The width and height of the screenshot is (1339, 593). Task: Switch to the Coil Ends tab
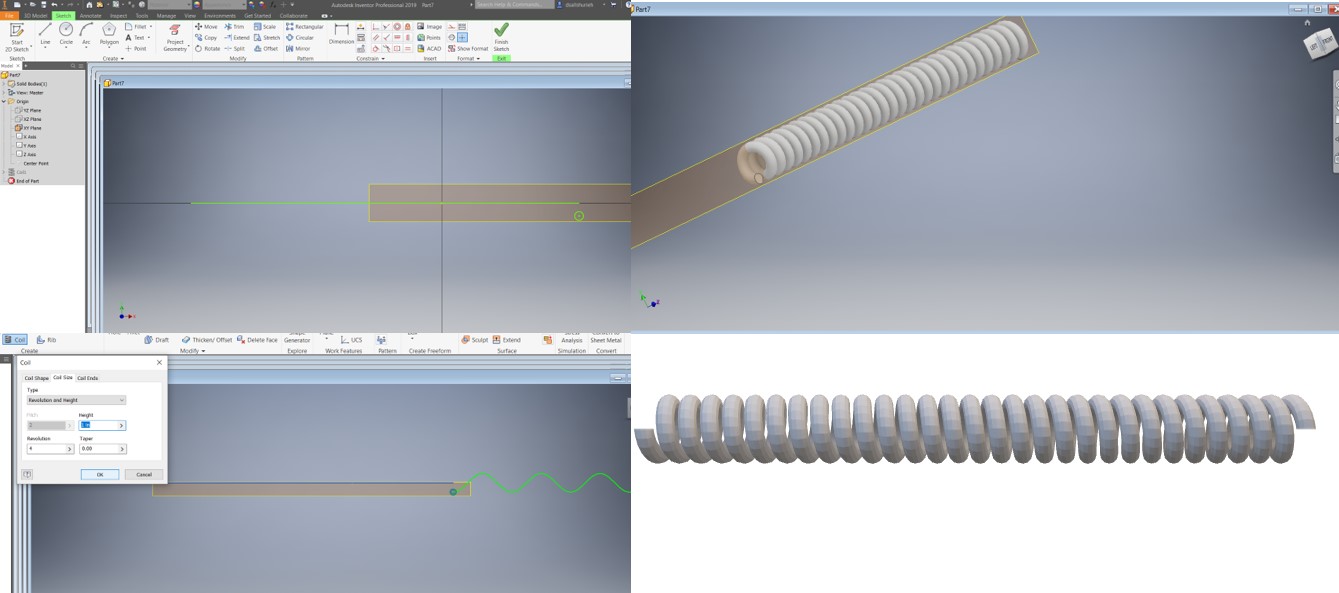pyautogui.click(x=88, y=378)
